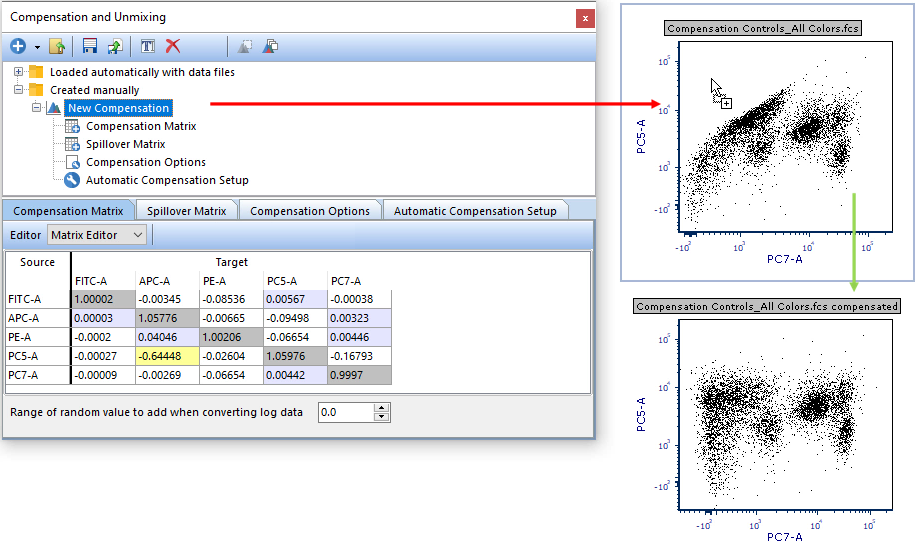Increase random value with up stepper arrow
Image resolution: width=917 pixels, height=548 pixels.
pyautogui.click(x=381, y=408)
